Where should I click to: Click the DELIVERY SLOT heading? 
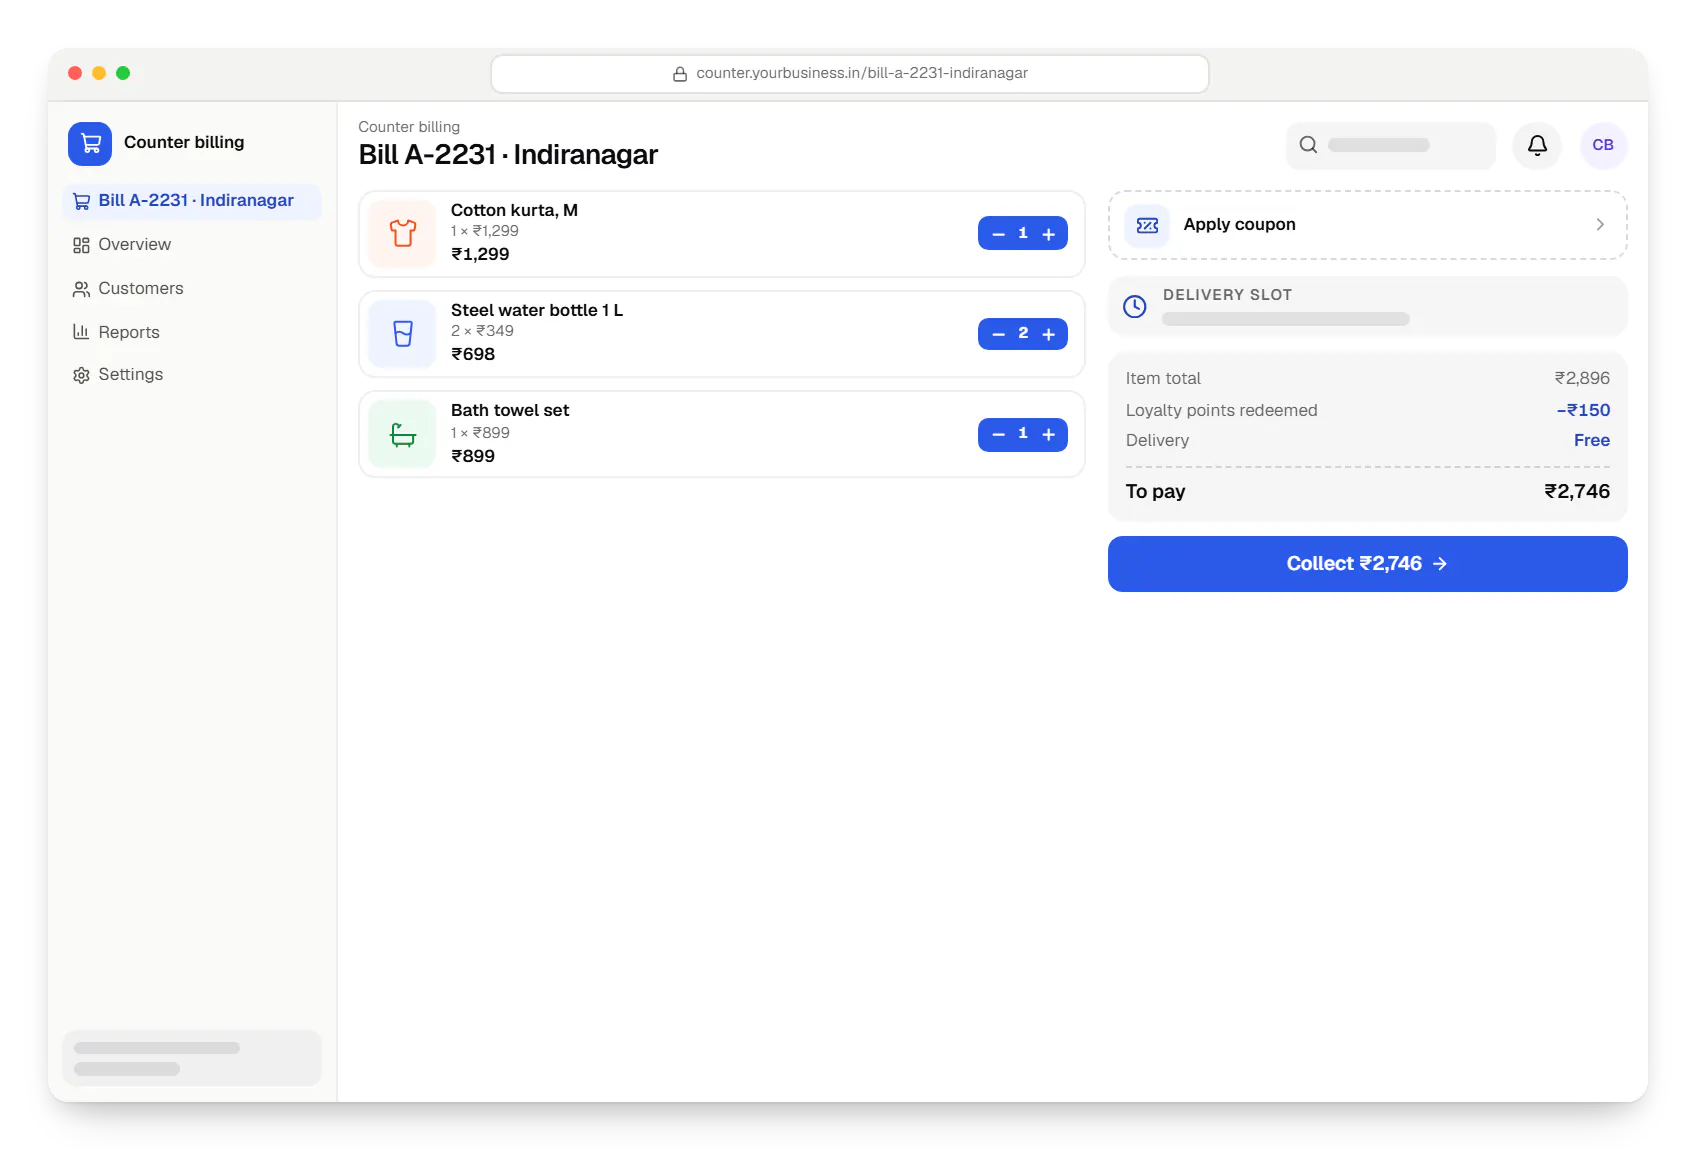1227,295
